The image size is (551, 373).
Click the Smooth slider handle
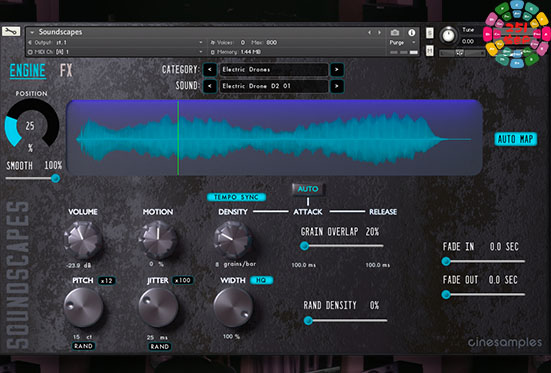(55, 178)
